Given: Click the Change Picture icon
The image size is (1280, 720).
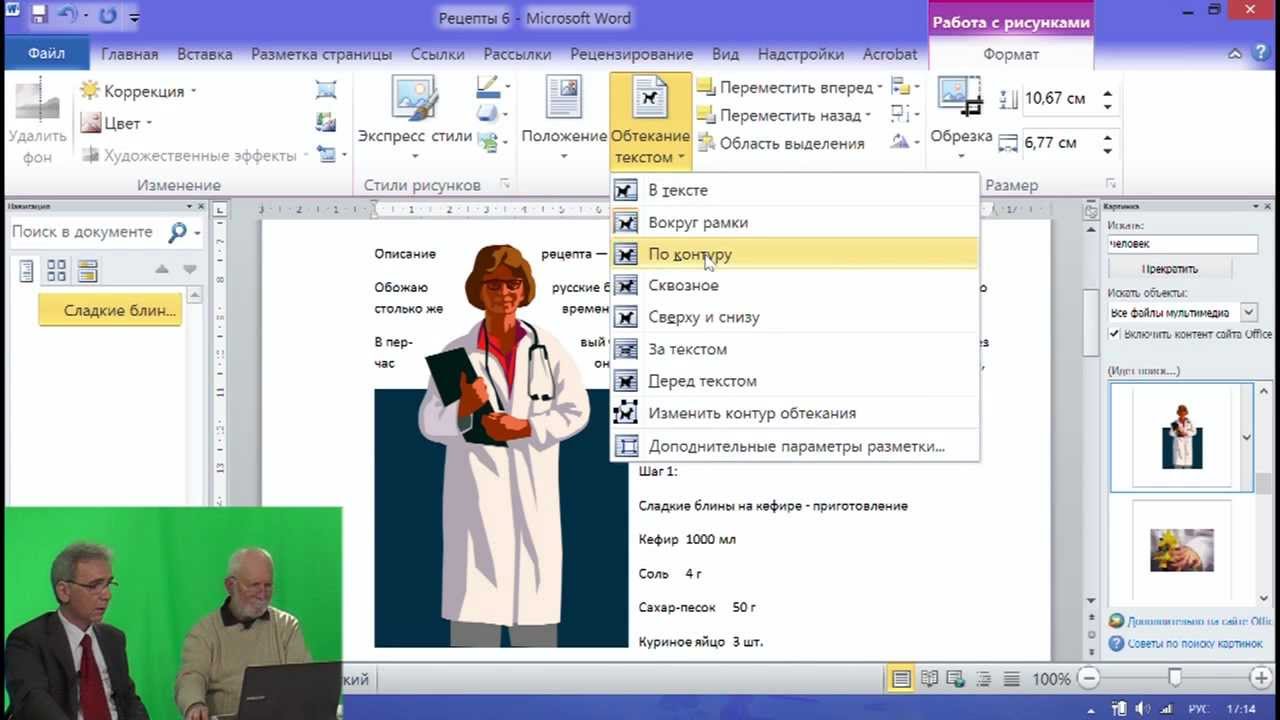Looking at the screenshot, I should (326, 123).
